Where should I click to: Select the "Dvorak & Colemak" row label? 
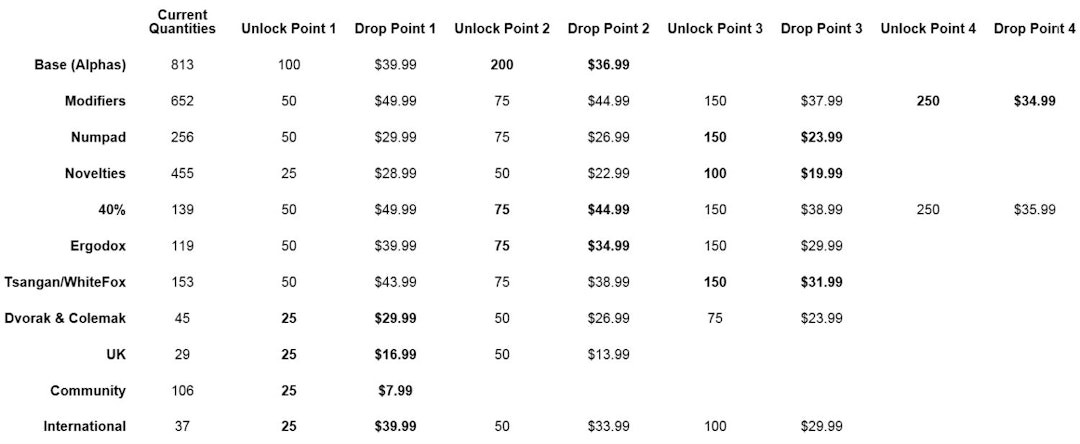66,318
